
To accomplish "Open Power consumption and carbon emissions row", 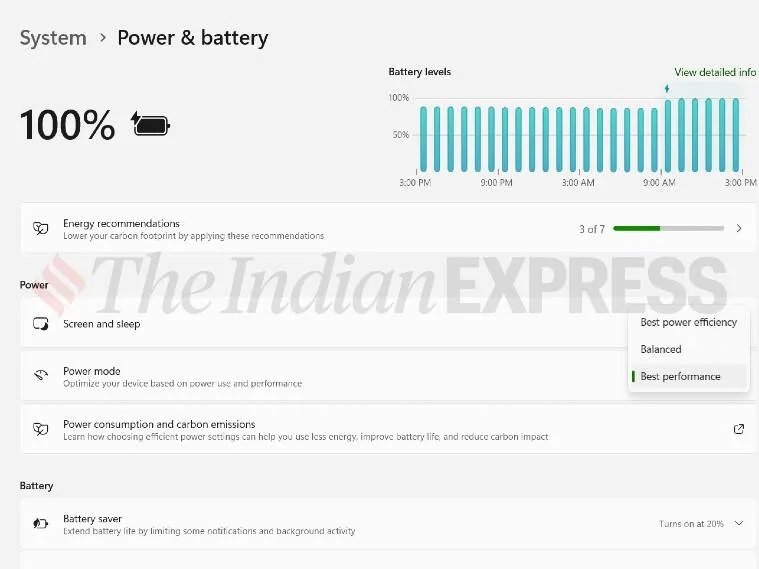I will coord(300,429).
